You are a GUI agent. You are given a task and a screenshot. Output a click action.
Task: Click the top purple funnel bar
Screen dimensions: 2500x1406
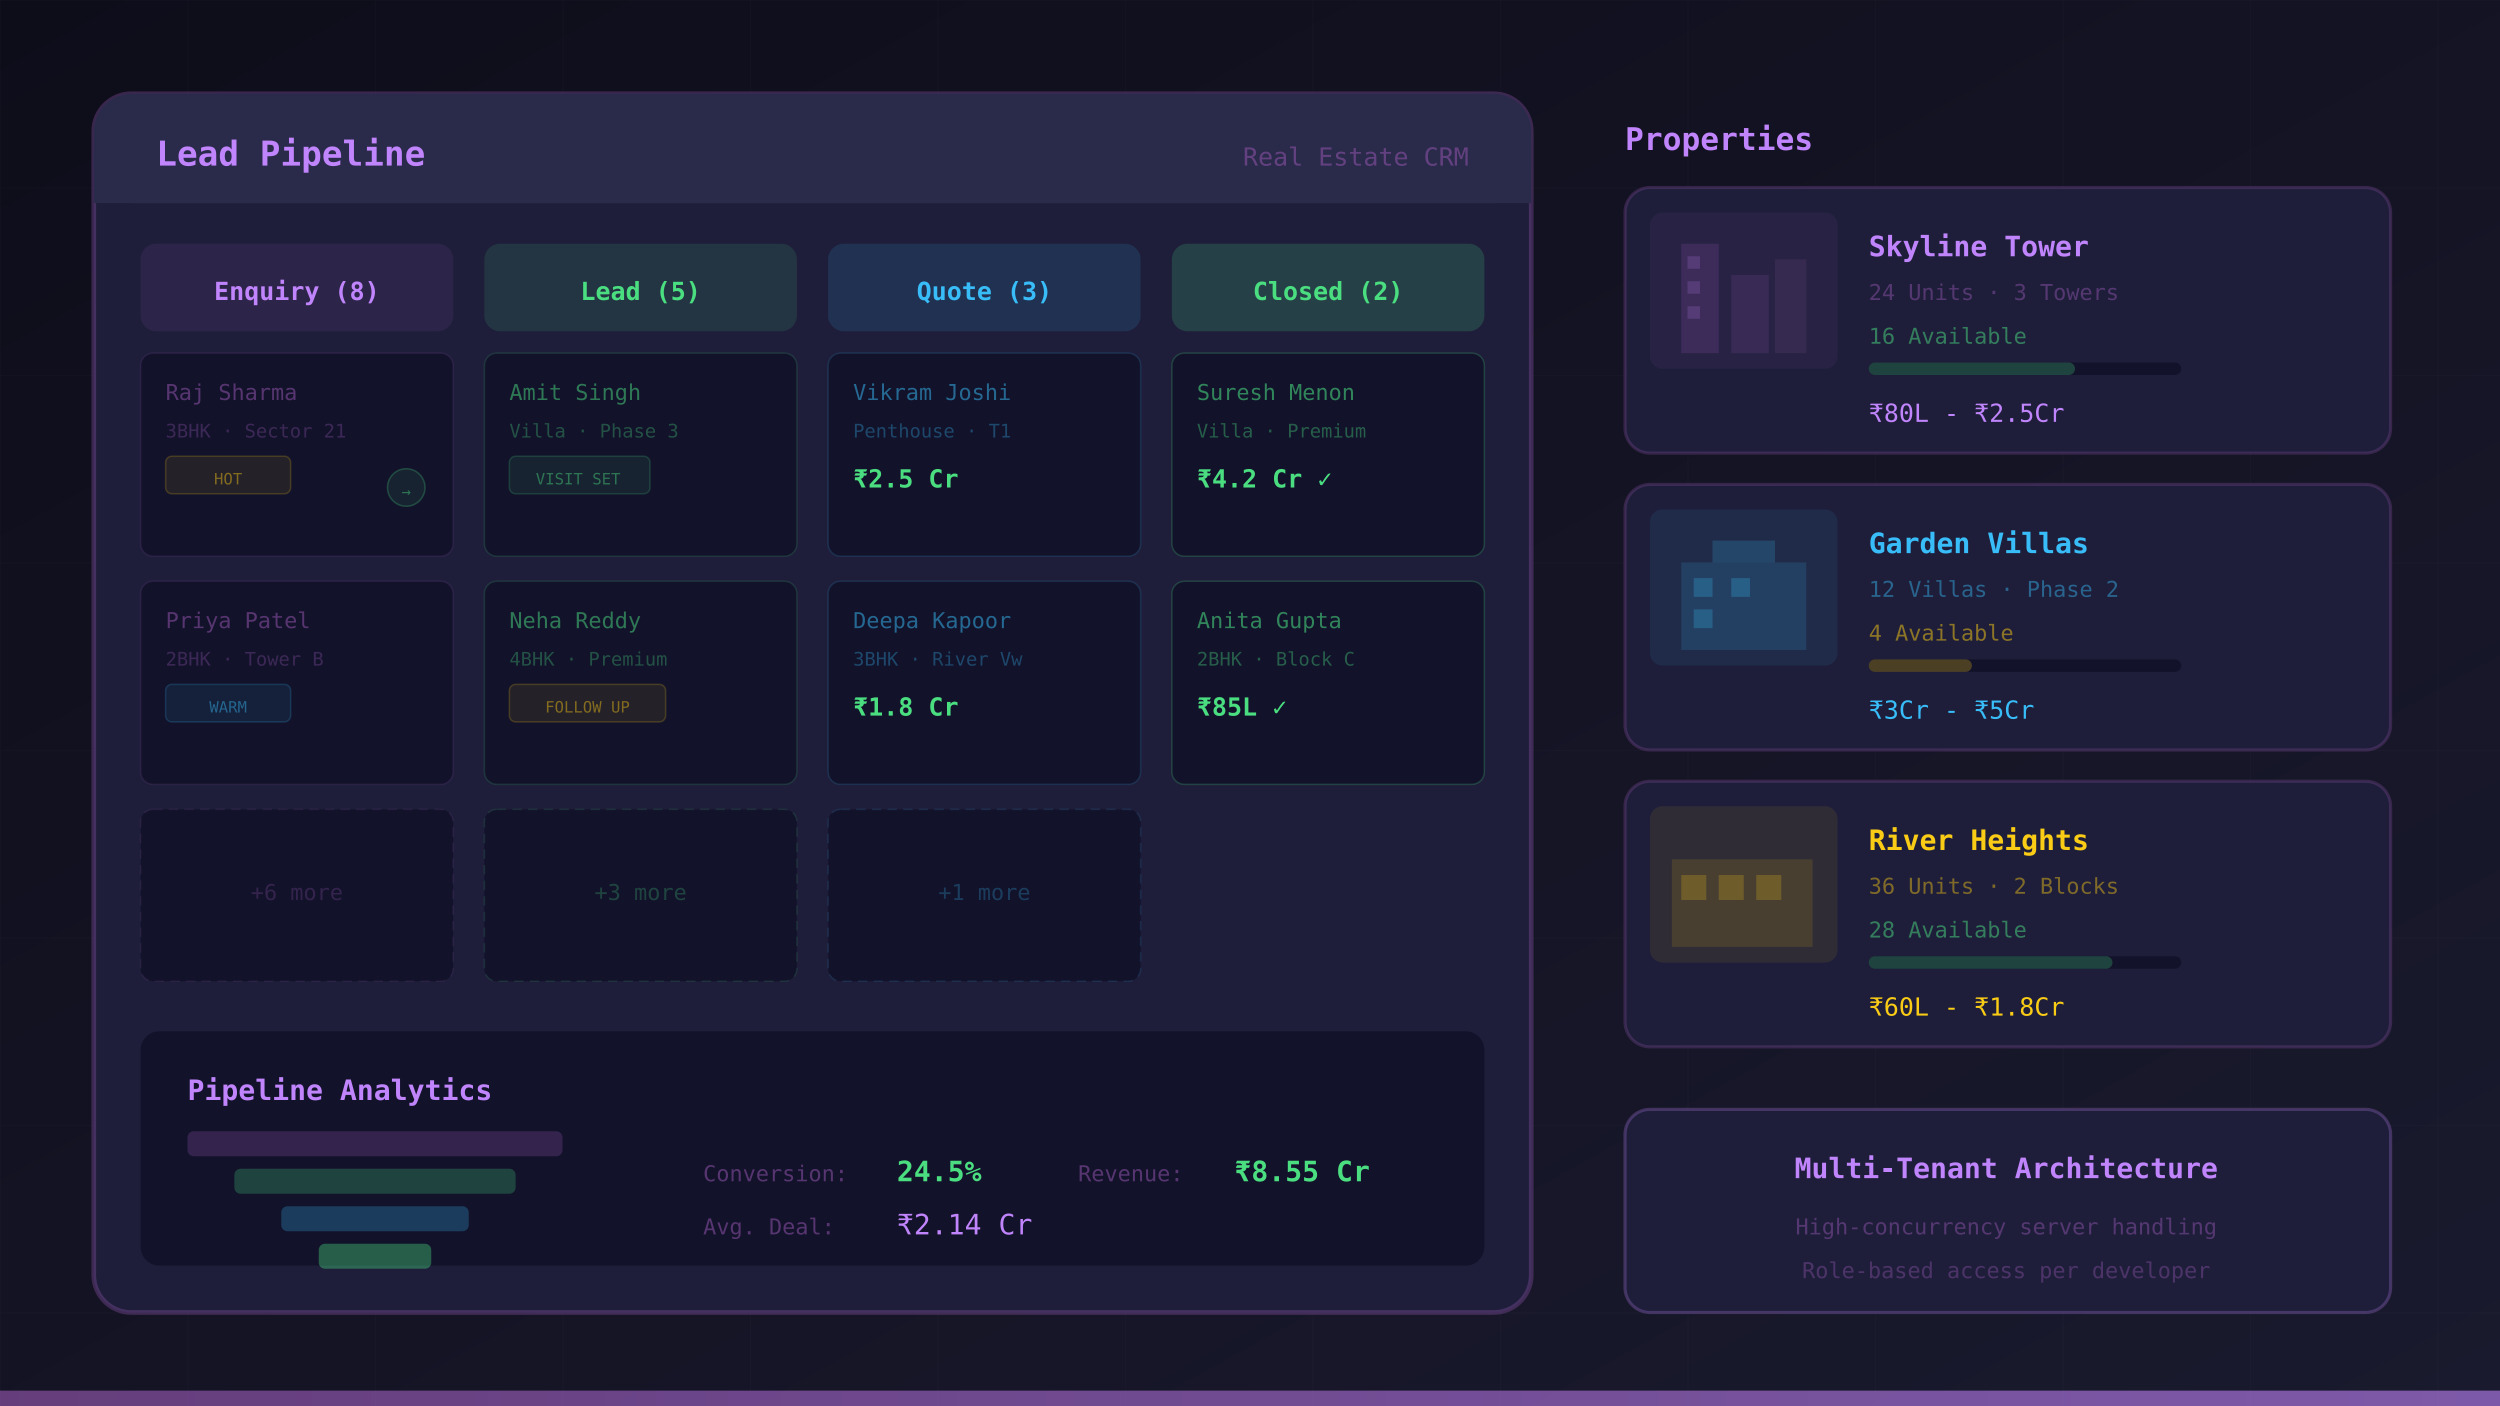[375, 1144]
